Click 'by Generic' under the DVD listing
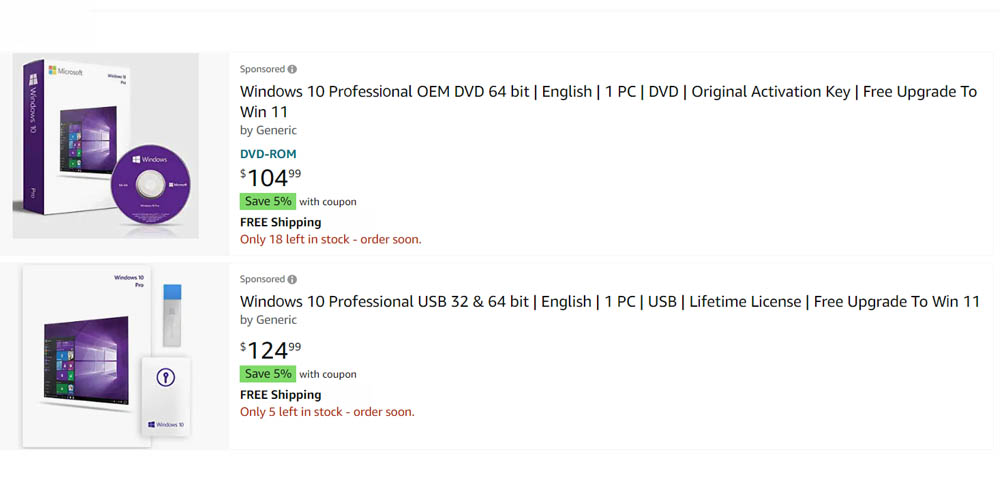1000x500 pixels. click(x=268, y=130)
